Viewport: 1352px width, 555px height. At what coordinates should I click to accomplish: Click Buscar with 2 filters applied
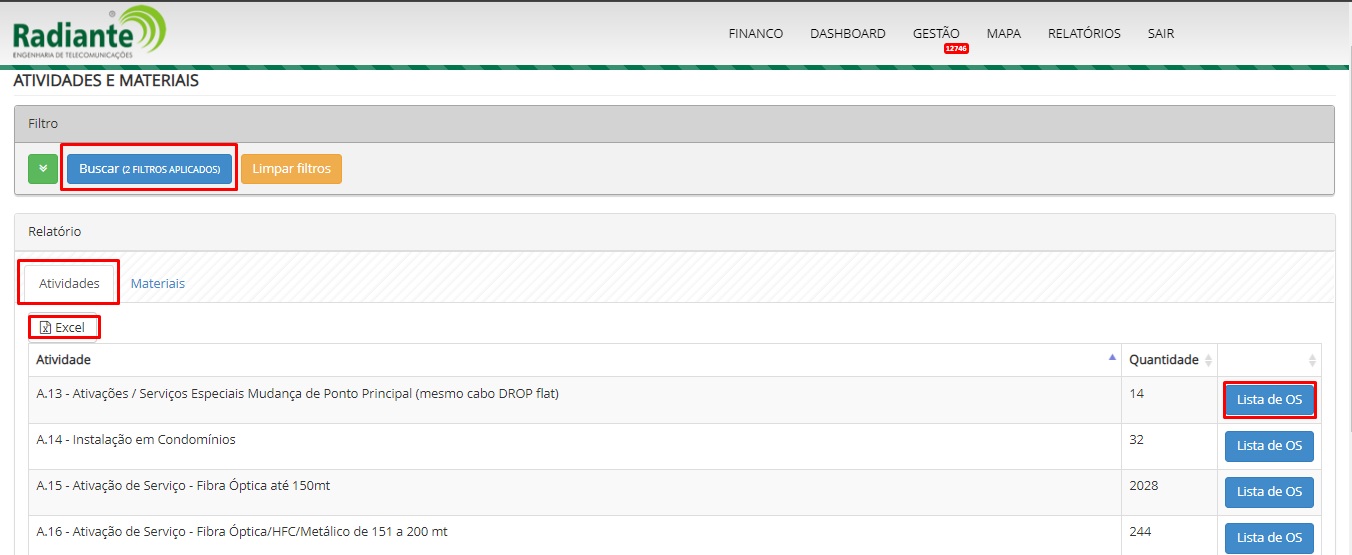pyautogui.click(x=149, y=169)
